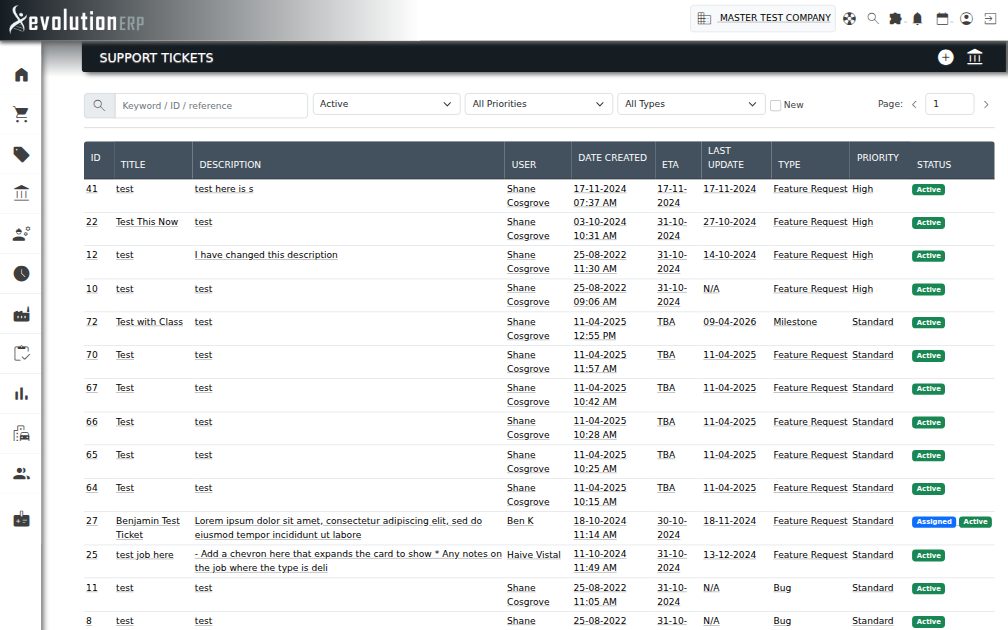This screenshot has width=1008, height=630.
Task: Add a new support ticket with plus icon
Action: [945, 57]
